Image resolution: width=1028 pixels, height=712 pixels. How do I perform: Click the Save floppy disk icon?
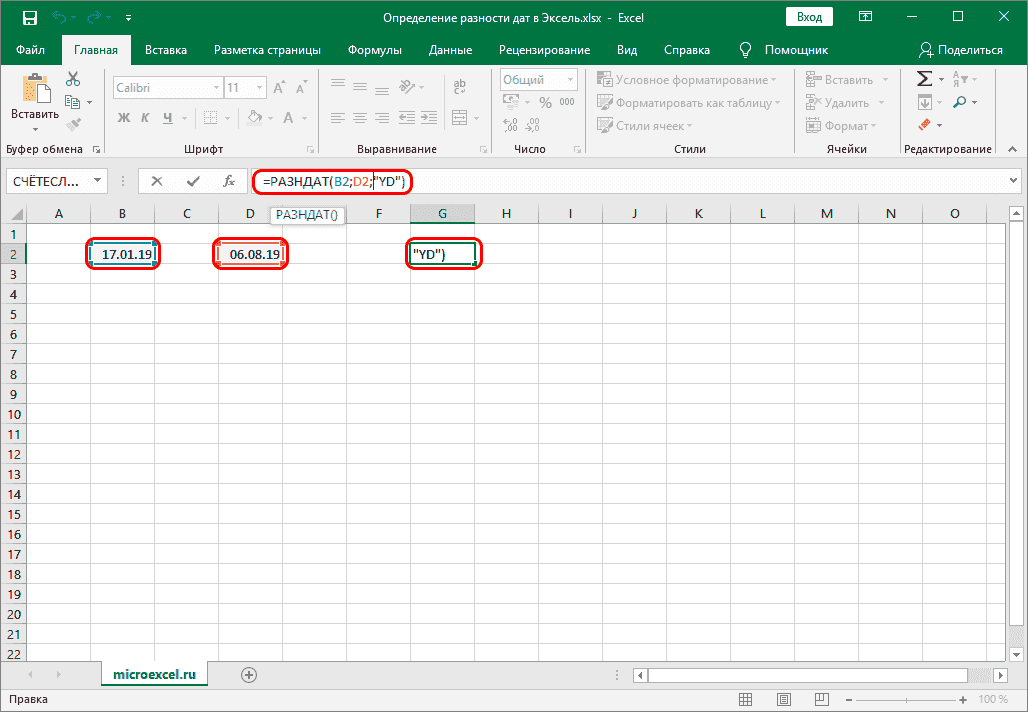click(x=29, y=17)
